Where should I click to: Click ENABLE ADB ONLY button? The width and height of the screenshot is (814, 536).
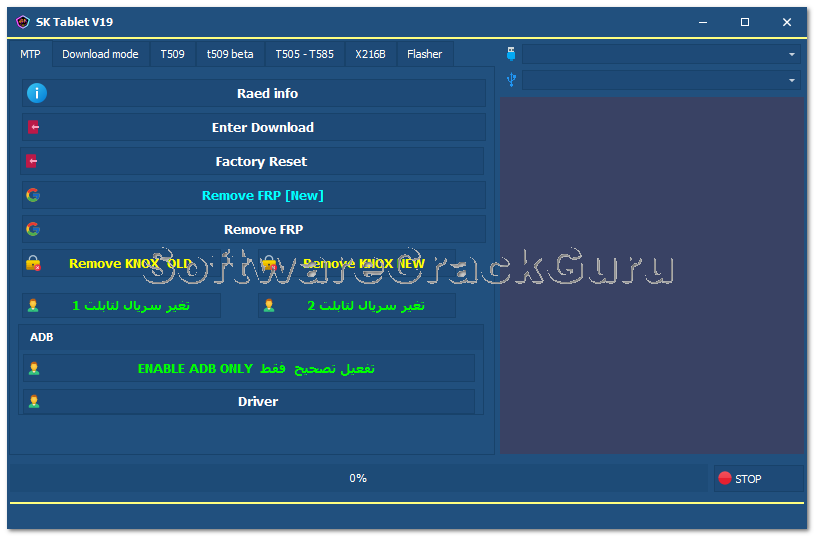(249, 369)
